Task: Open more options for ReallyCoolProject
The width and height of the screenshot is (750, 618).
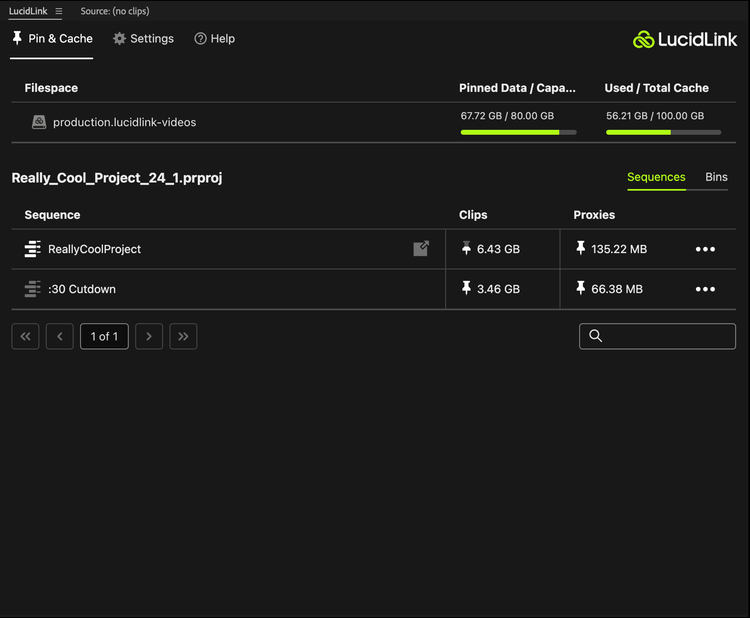Action: coord(705,249)
